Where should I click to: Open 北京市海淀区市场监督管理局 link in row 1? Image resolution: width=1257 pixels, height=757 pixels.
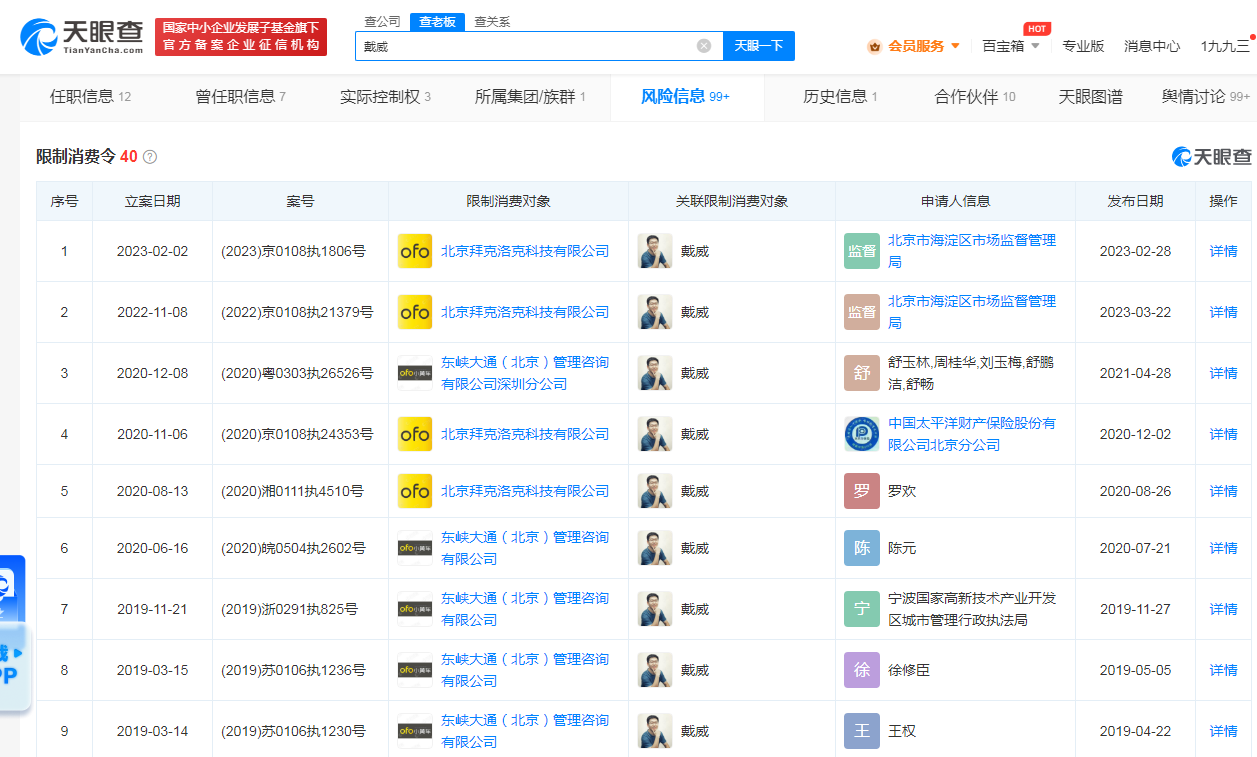[972, 251]
